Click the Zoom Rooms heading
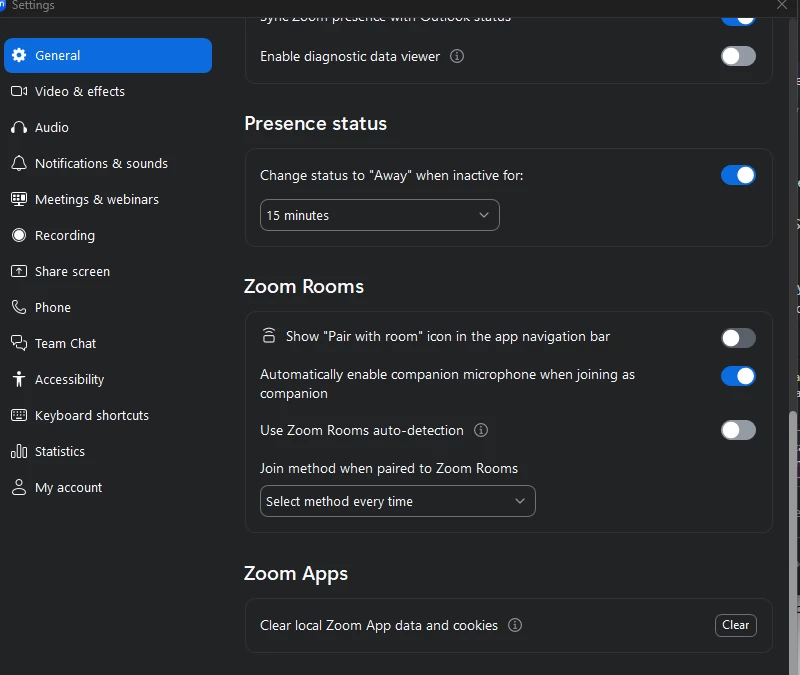 [304, 286]
